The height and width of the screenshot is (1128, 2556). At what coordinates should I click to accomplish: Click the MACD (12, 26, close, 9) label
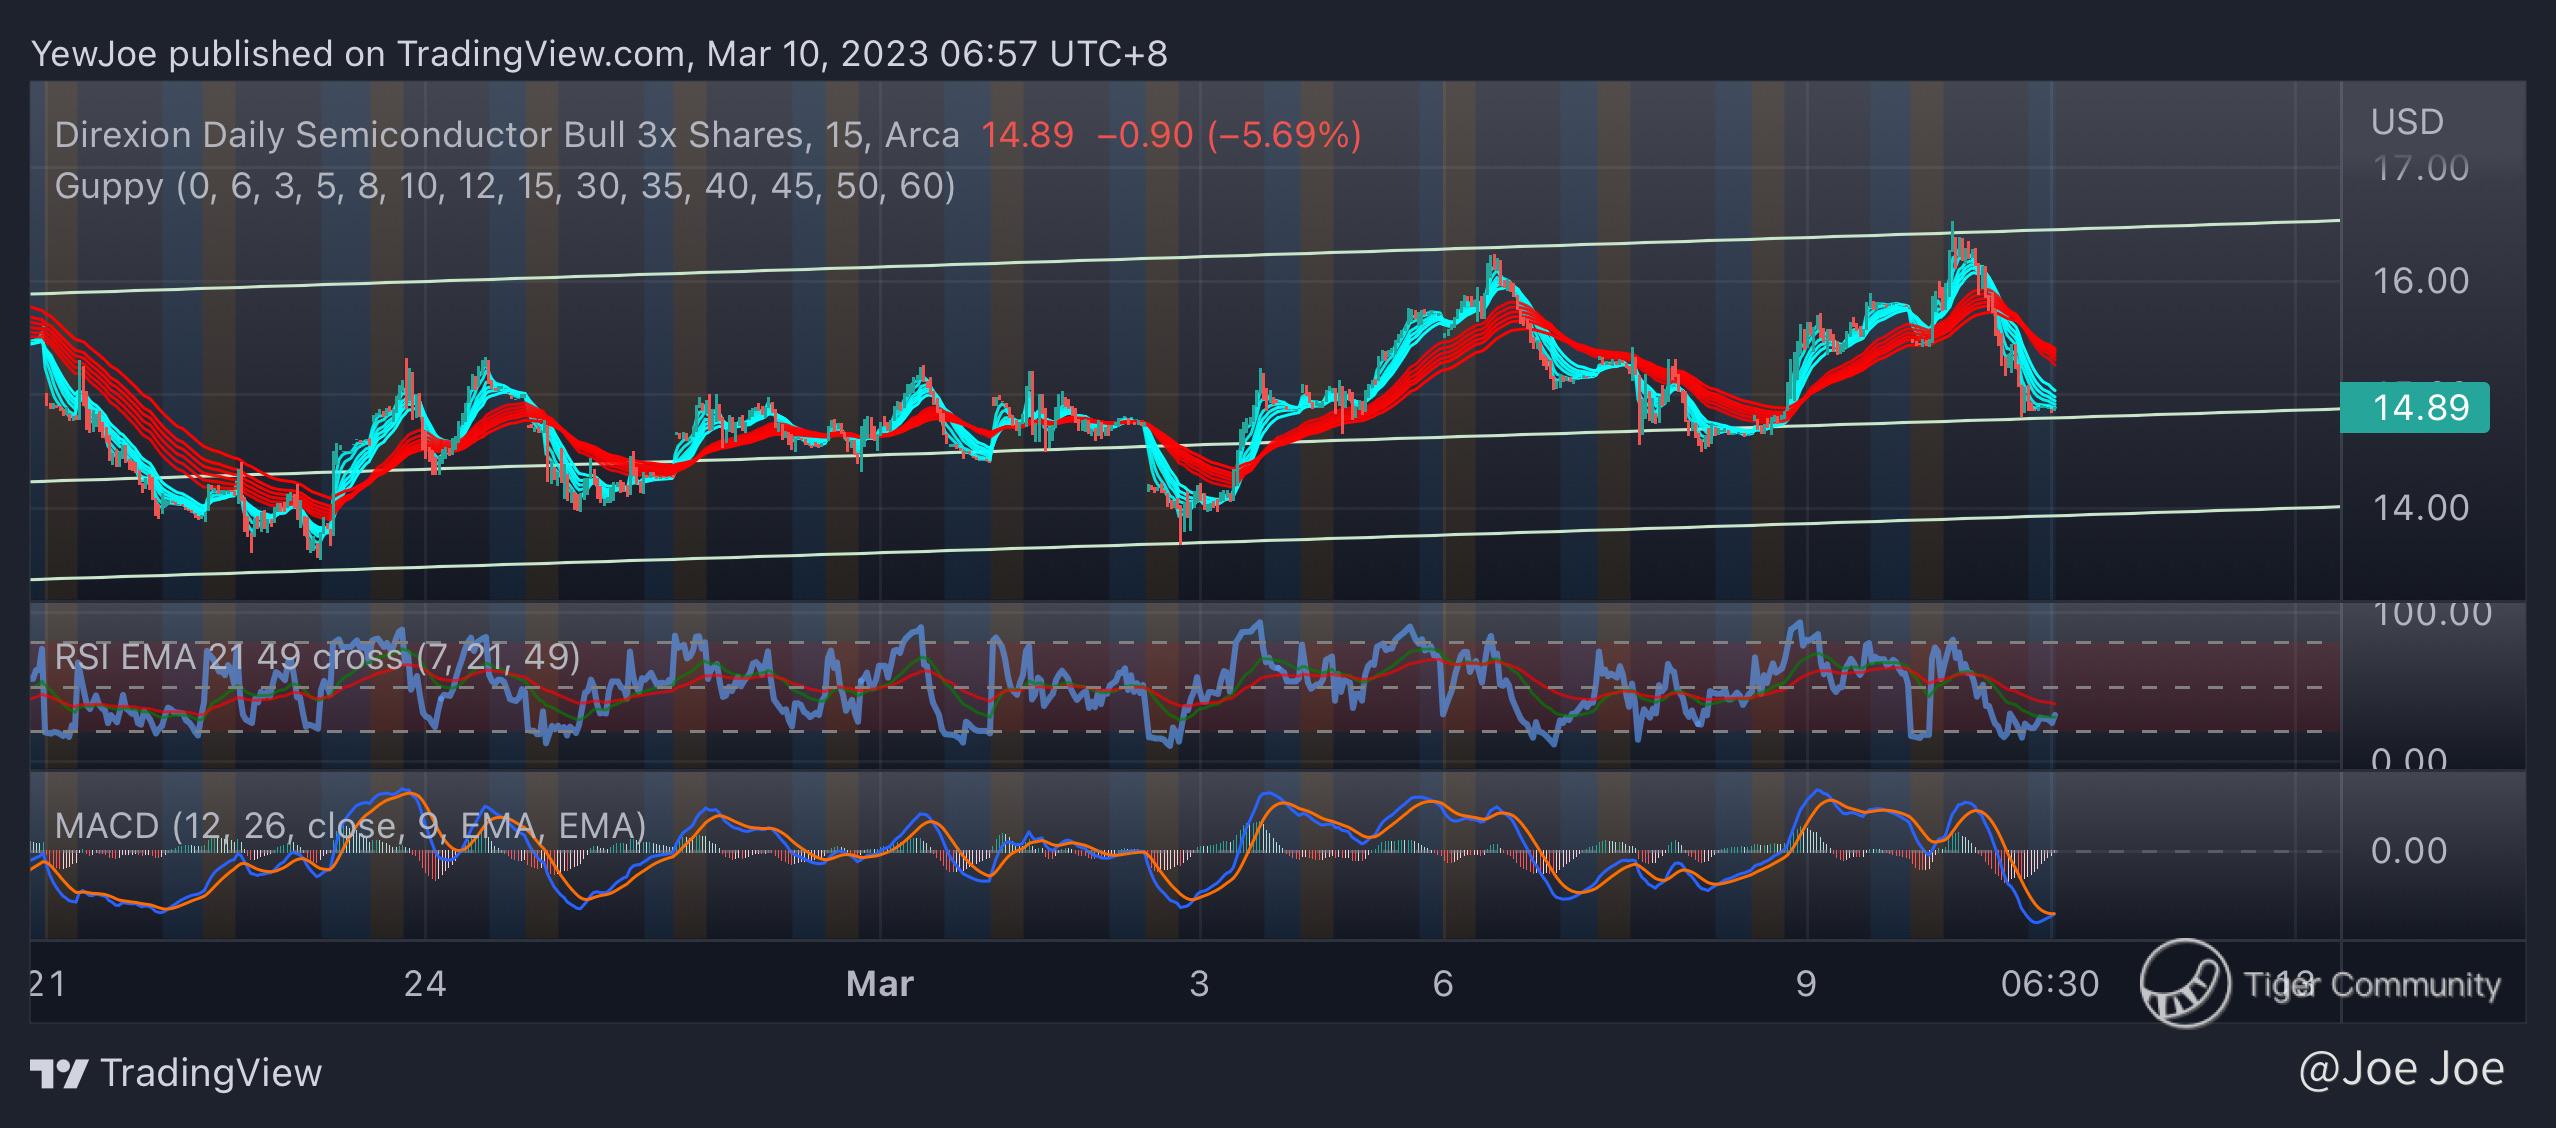point(350,826)
